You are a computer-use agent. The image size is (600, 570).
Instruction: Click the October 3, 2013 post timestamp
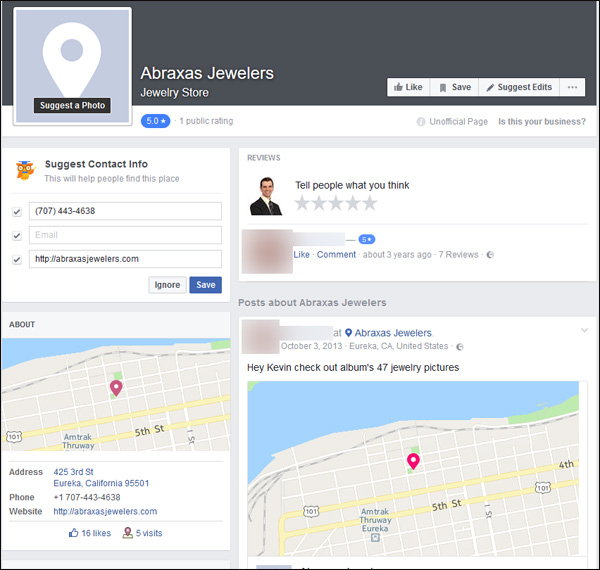click(311, 346)
